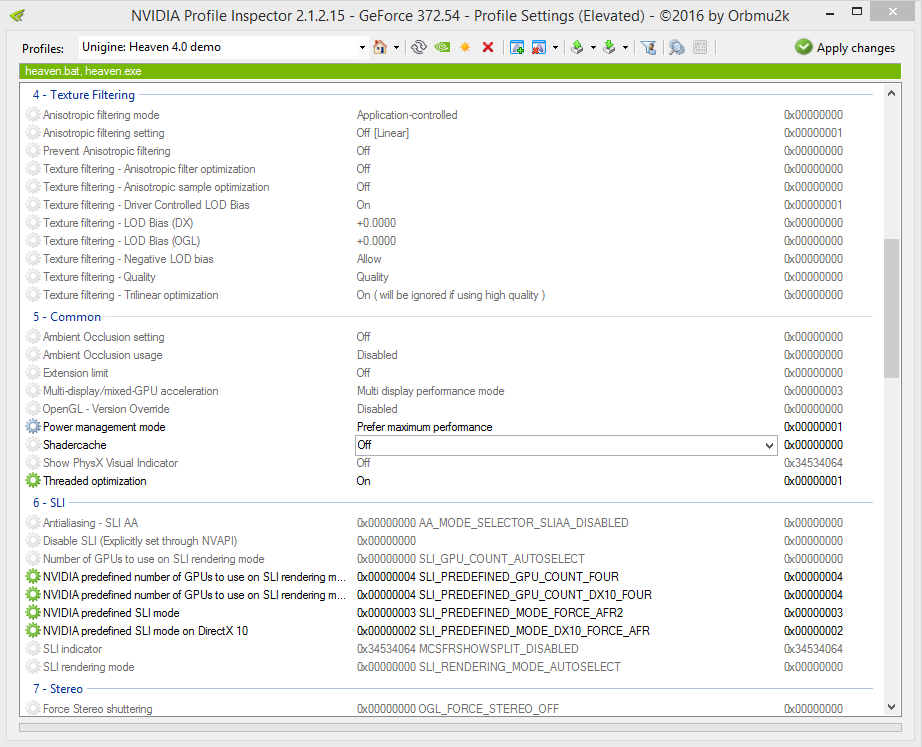Click the scrollbar down arrow of settings list
This screenshot has width=922, height=747.
click(x=891, y=706)
